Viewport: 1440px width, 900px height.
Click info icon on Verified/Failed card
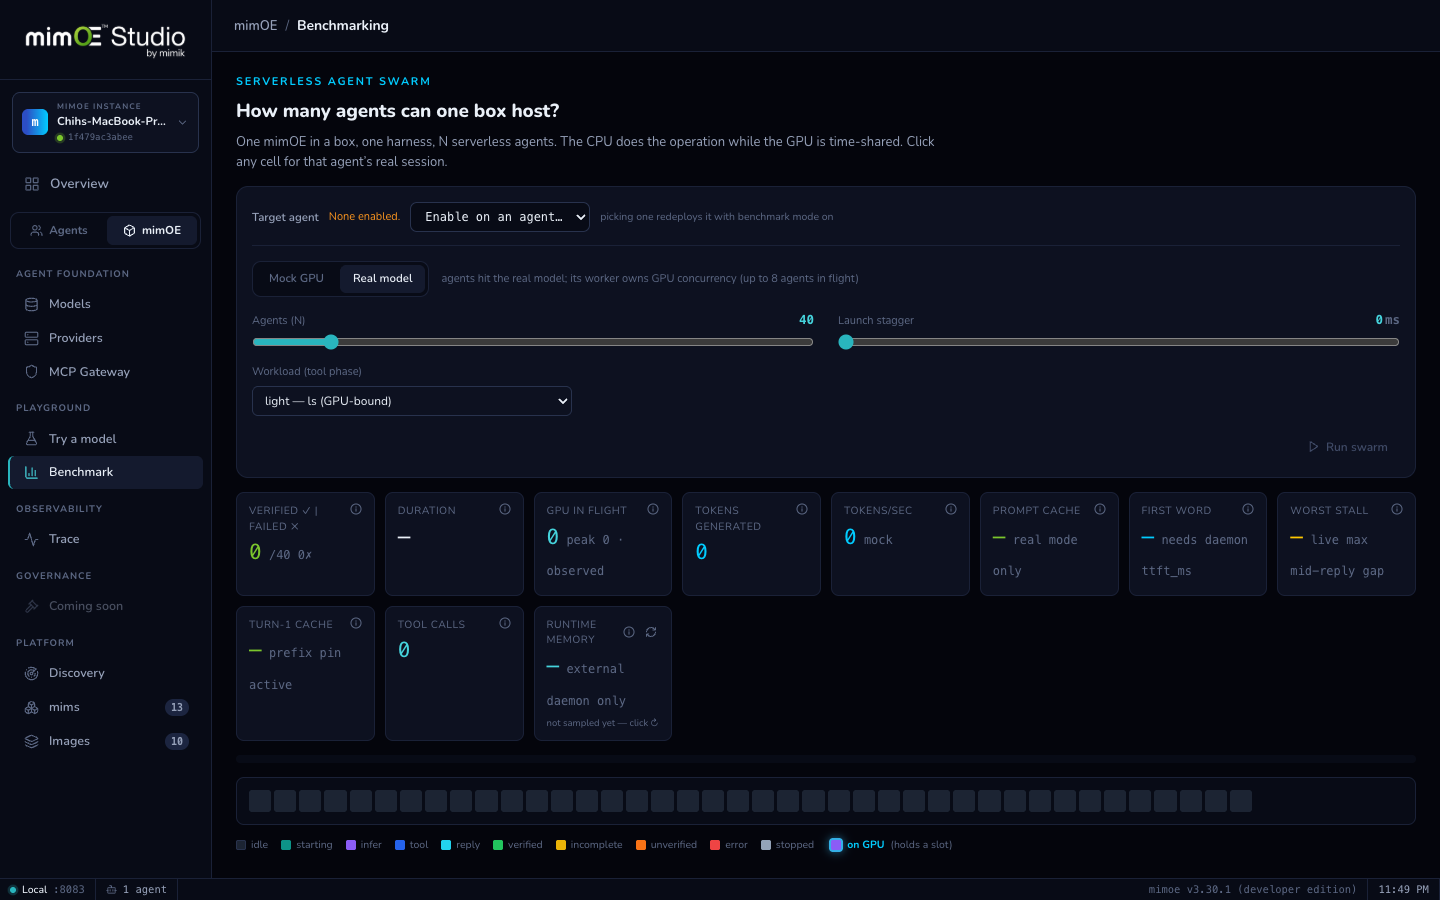356,509
